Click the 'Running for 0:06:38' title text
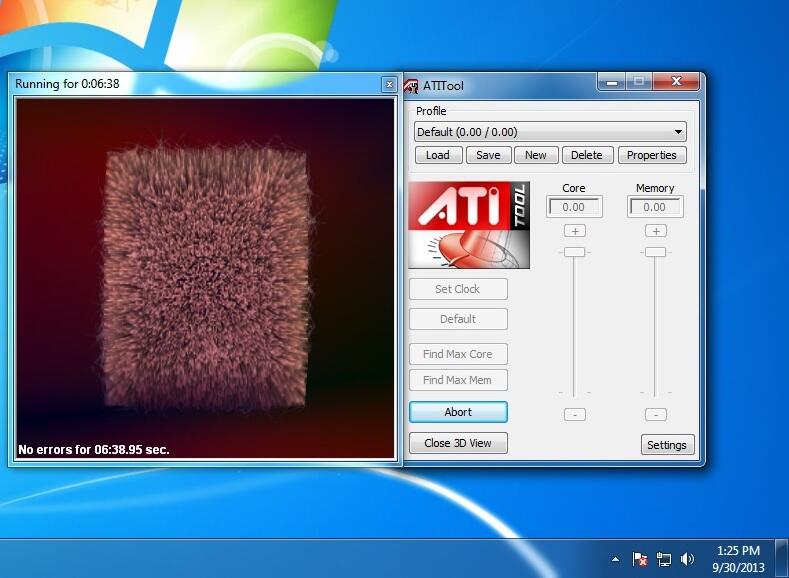The image size is (789, 578). click(x=67, y=84)
